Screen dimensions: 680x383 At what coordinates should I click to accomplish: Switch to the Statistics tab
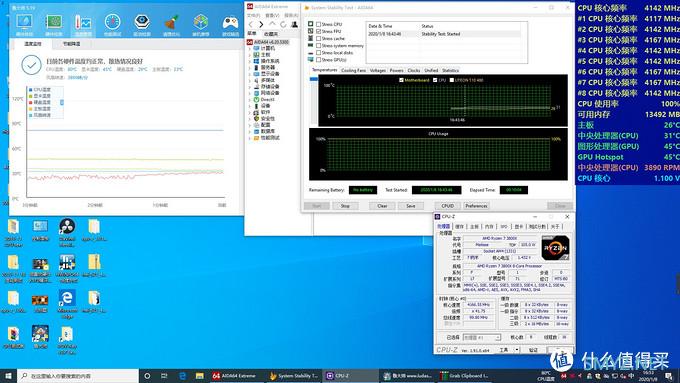[451, 70]
